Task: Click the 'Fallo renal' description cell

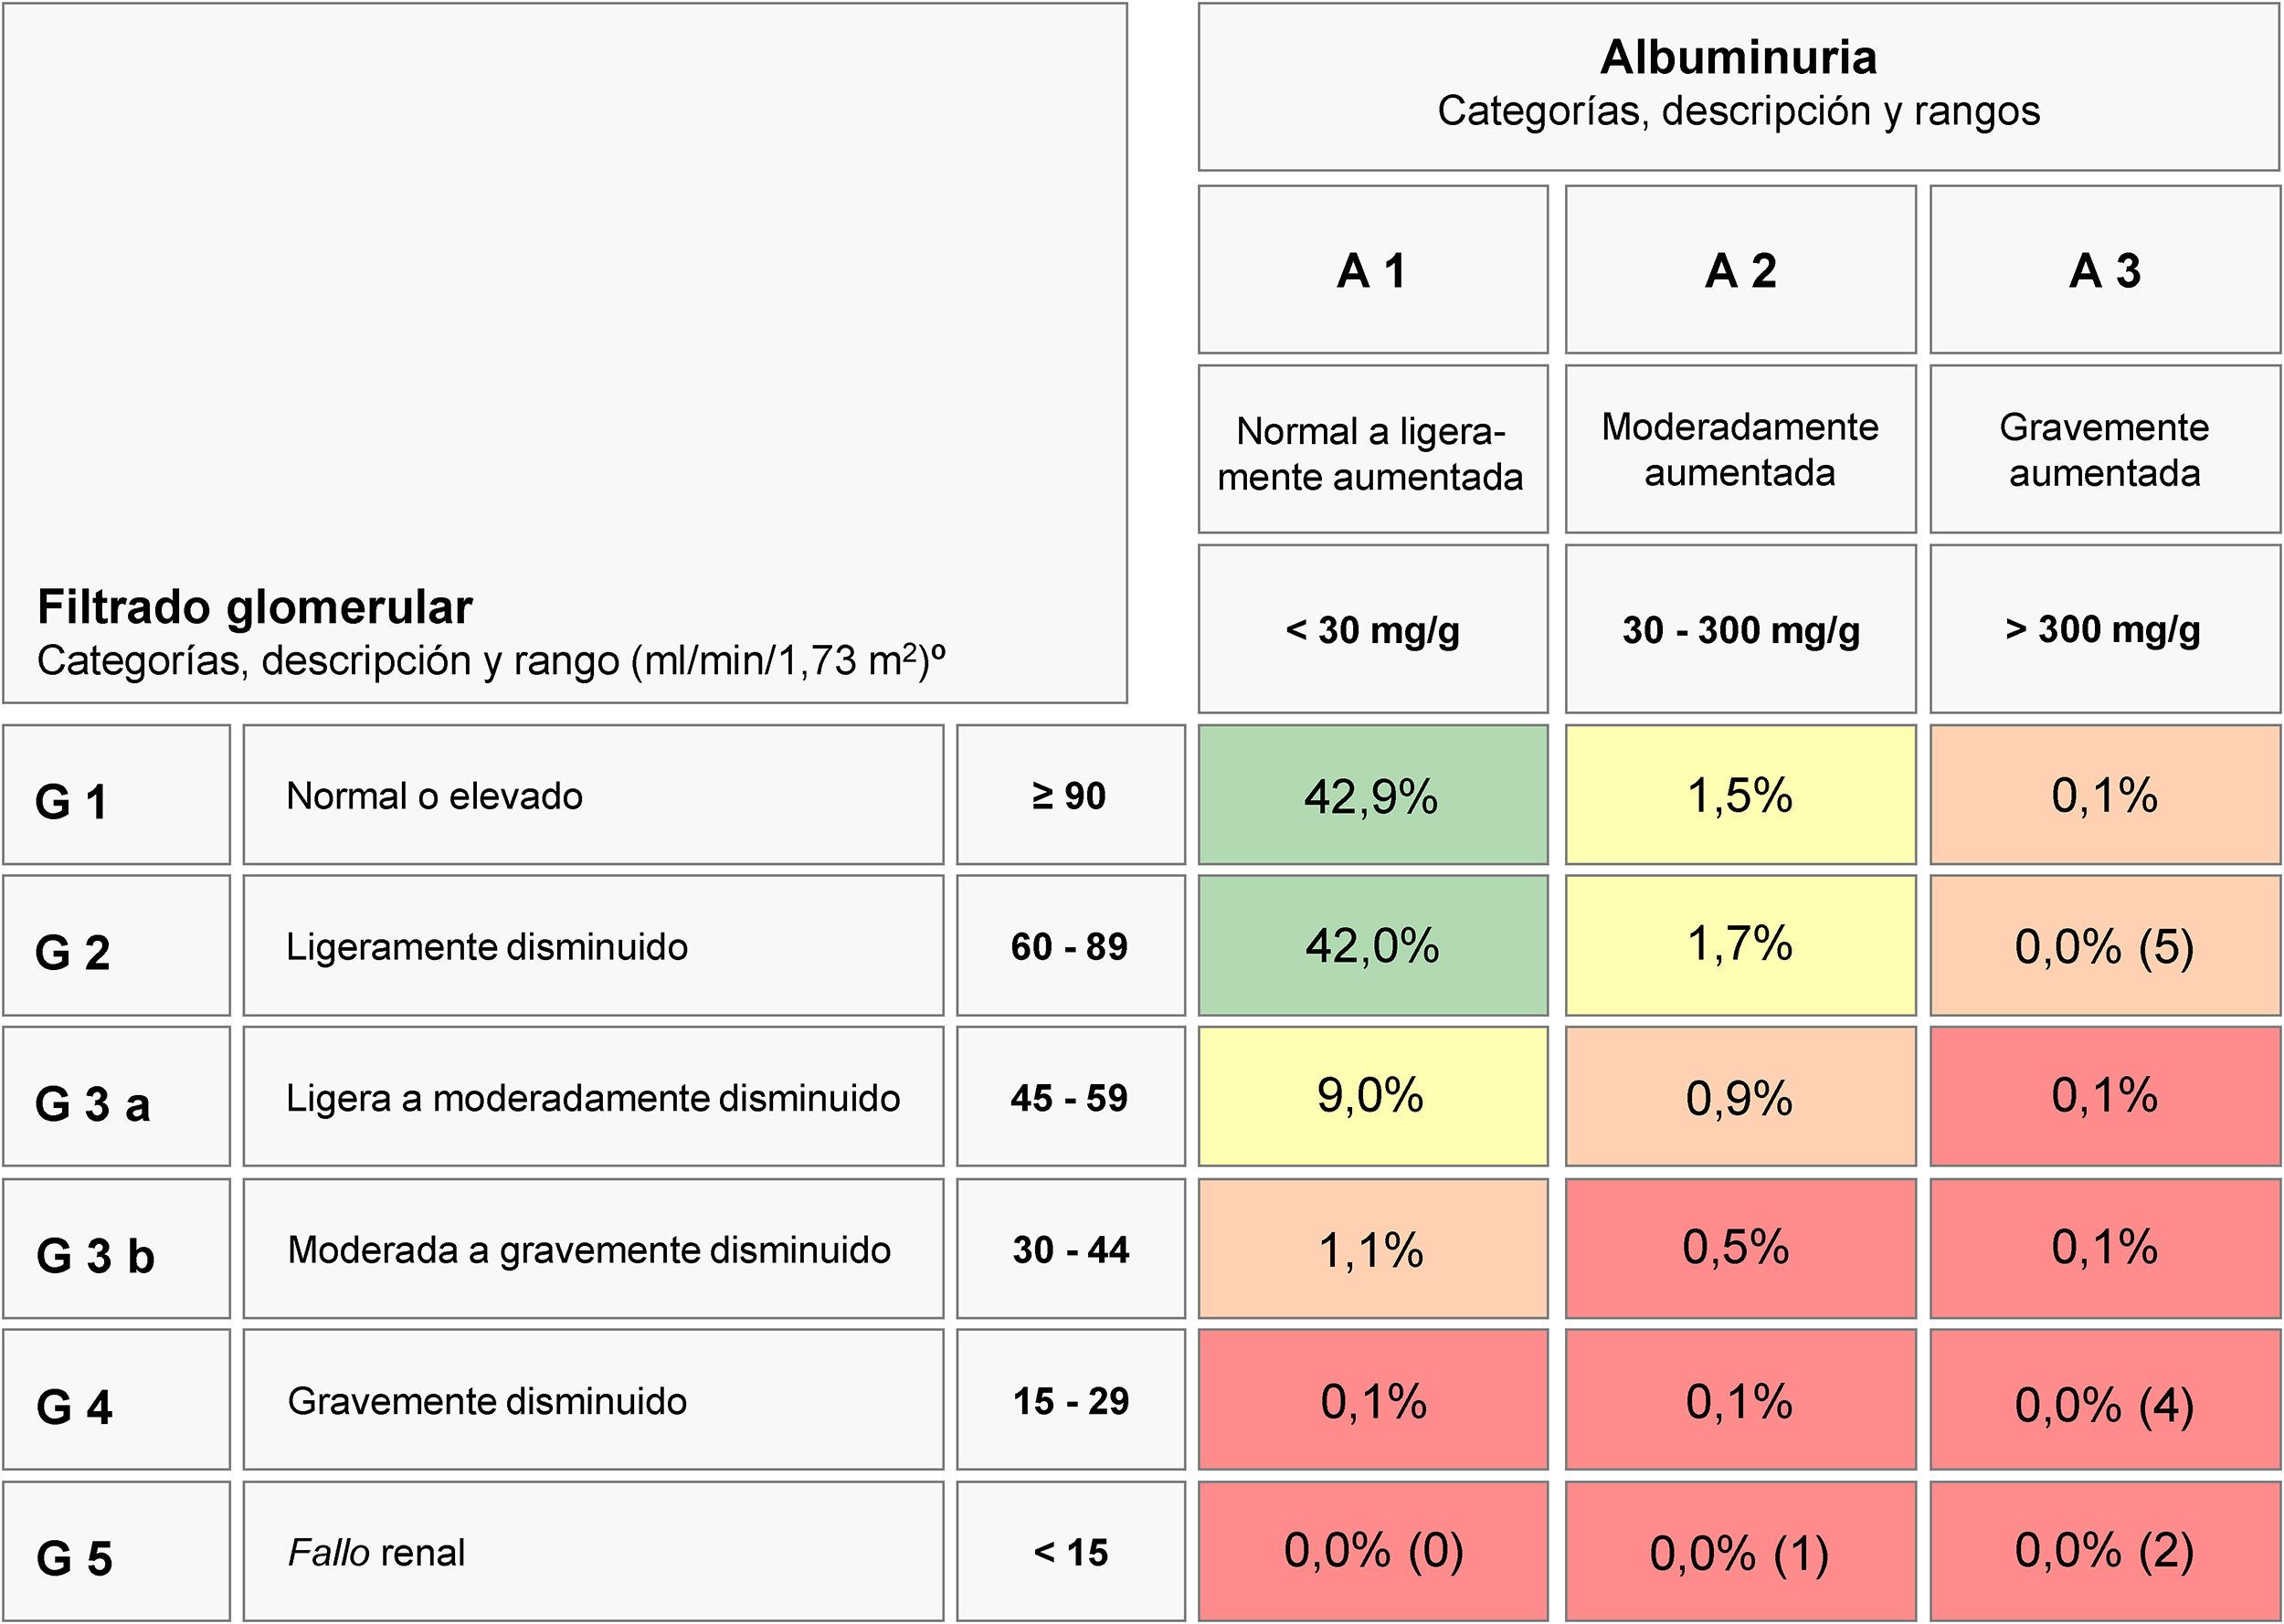Action: click(592, 1553)
